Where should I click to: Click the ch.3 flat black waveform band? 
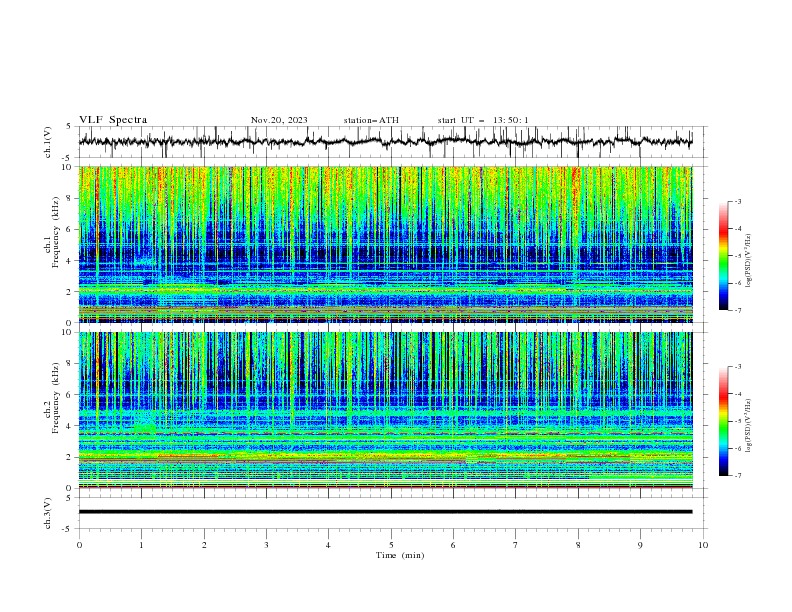385,512
